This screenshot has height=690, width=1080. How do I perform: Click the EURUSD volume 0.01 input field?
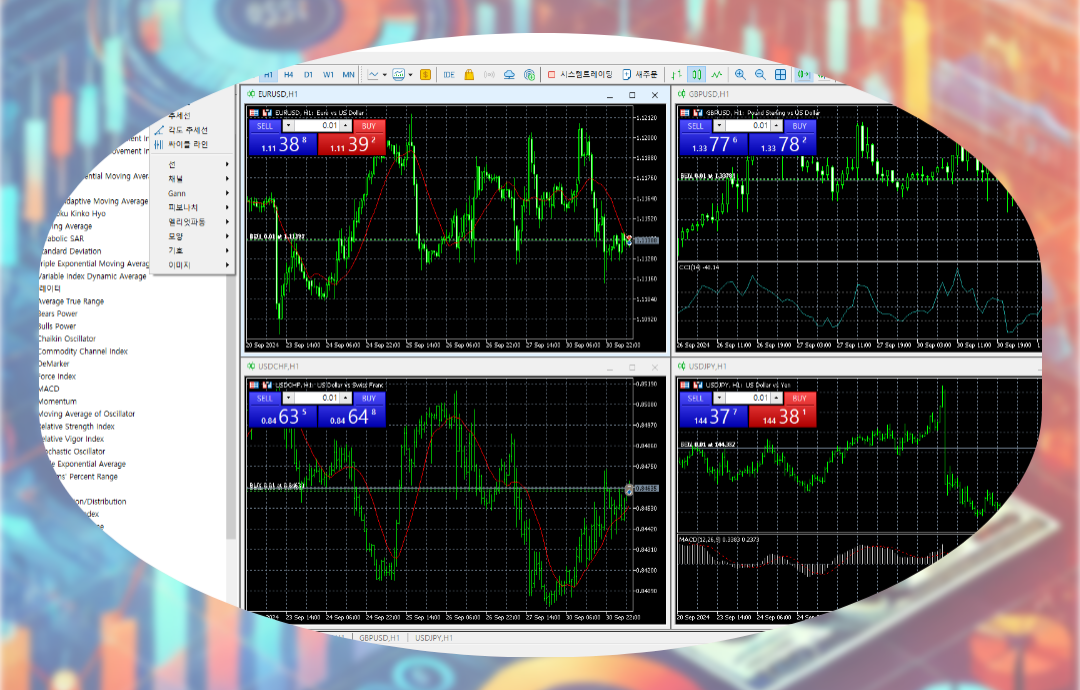pos(318,126)
